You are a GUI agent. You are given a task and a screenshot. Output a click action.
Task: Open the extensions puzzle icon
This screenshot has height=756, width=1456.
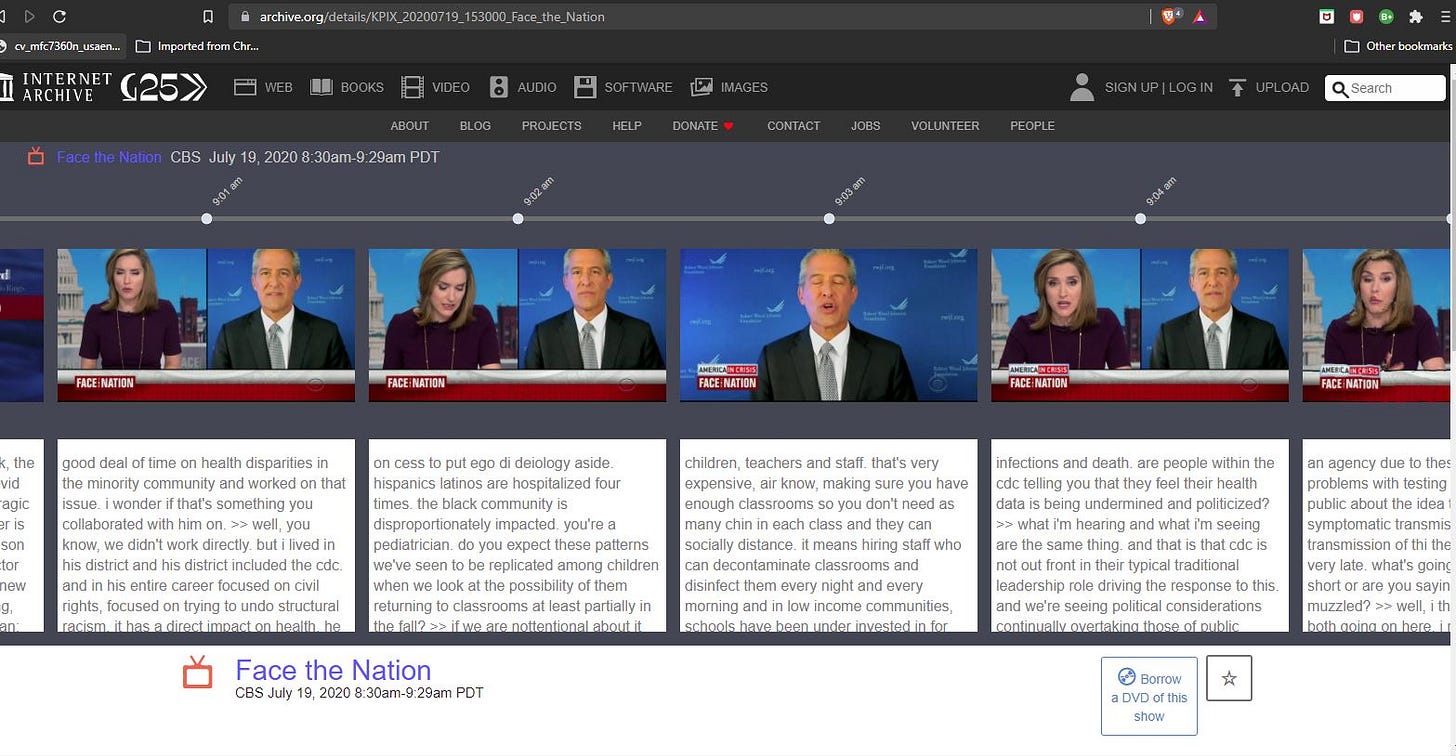(1415, 16)
